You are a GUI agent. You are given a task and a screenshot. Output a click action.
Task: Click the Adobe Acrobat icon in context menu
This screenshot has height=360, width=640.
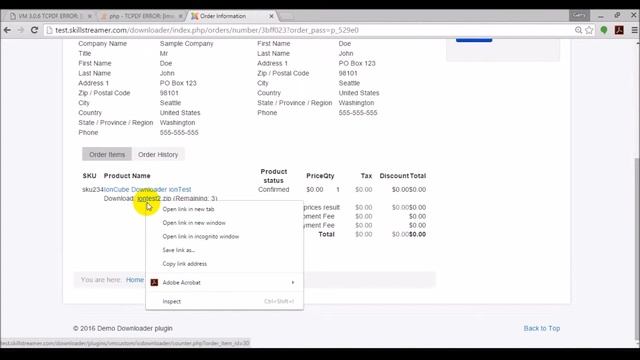point(154,282)
